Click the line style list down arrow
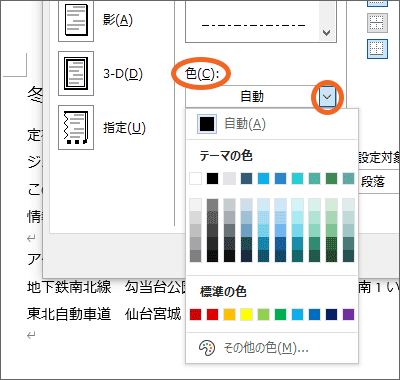400x380 pixels. (327, 33)
